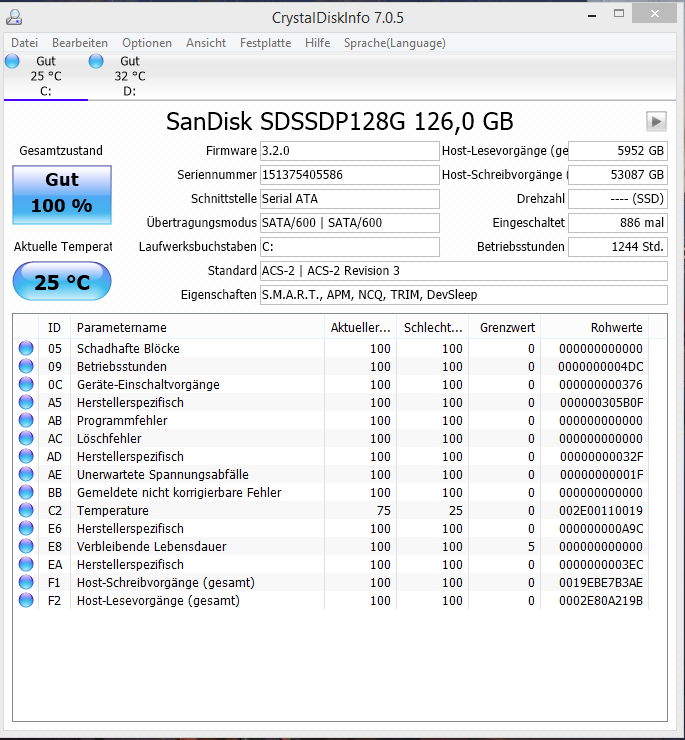This screenshot has height=740, width=685.
Task: Click the ID column header
Action: tap(54, 328)
